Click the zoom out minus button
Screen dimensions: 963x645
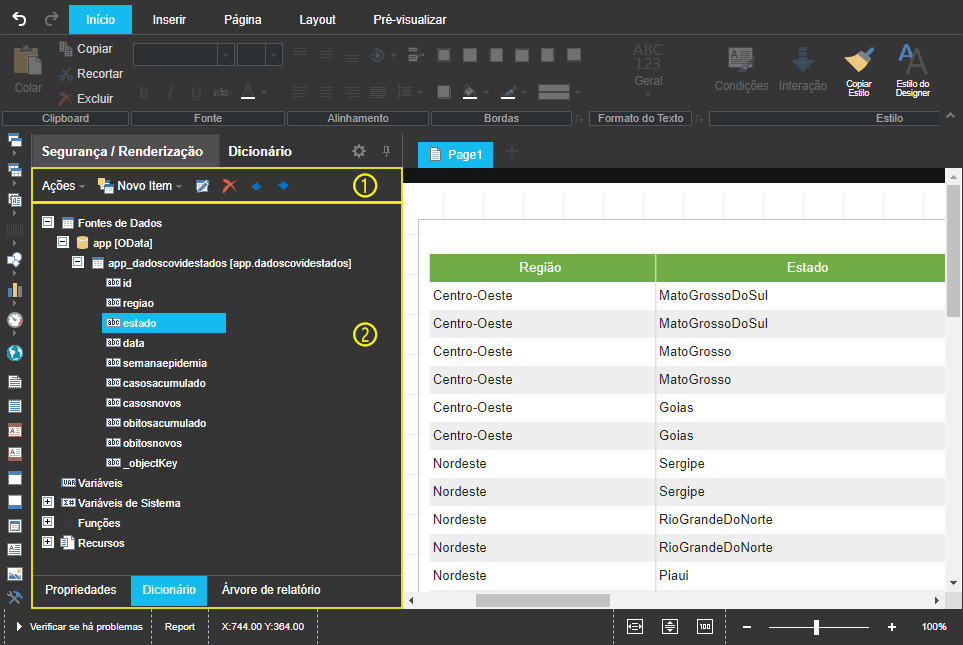pos(747,627)
